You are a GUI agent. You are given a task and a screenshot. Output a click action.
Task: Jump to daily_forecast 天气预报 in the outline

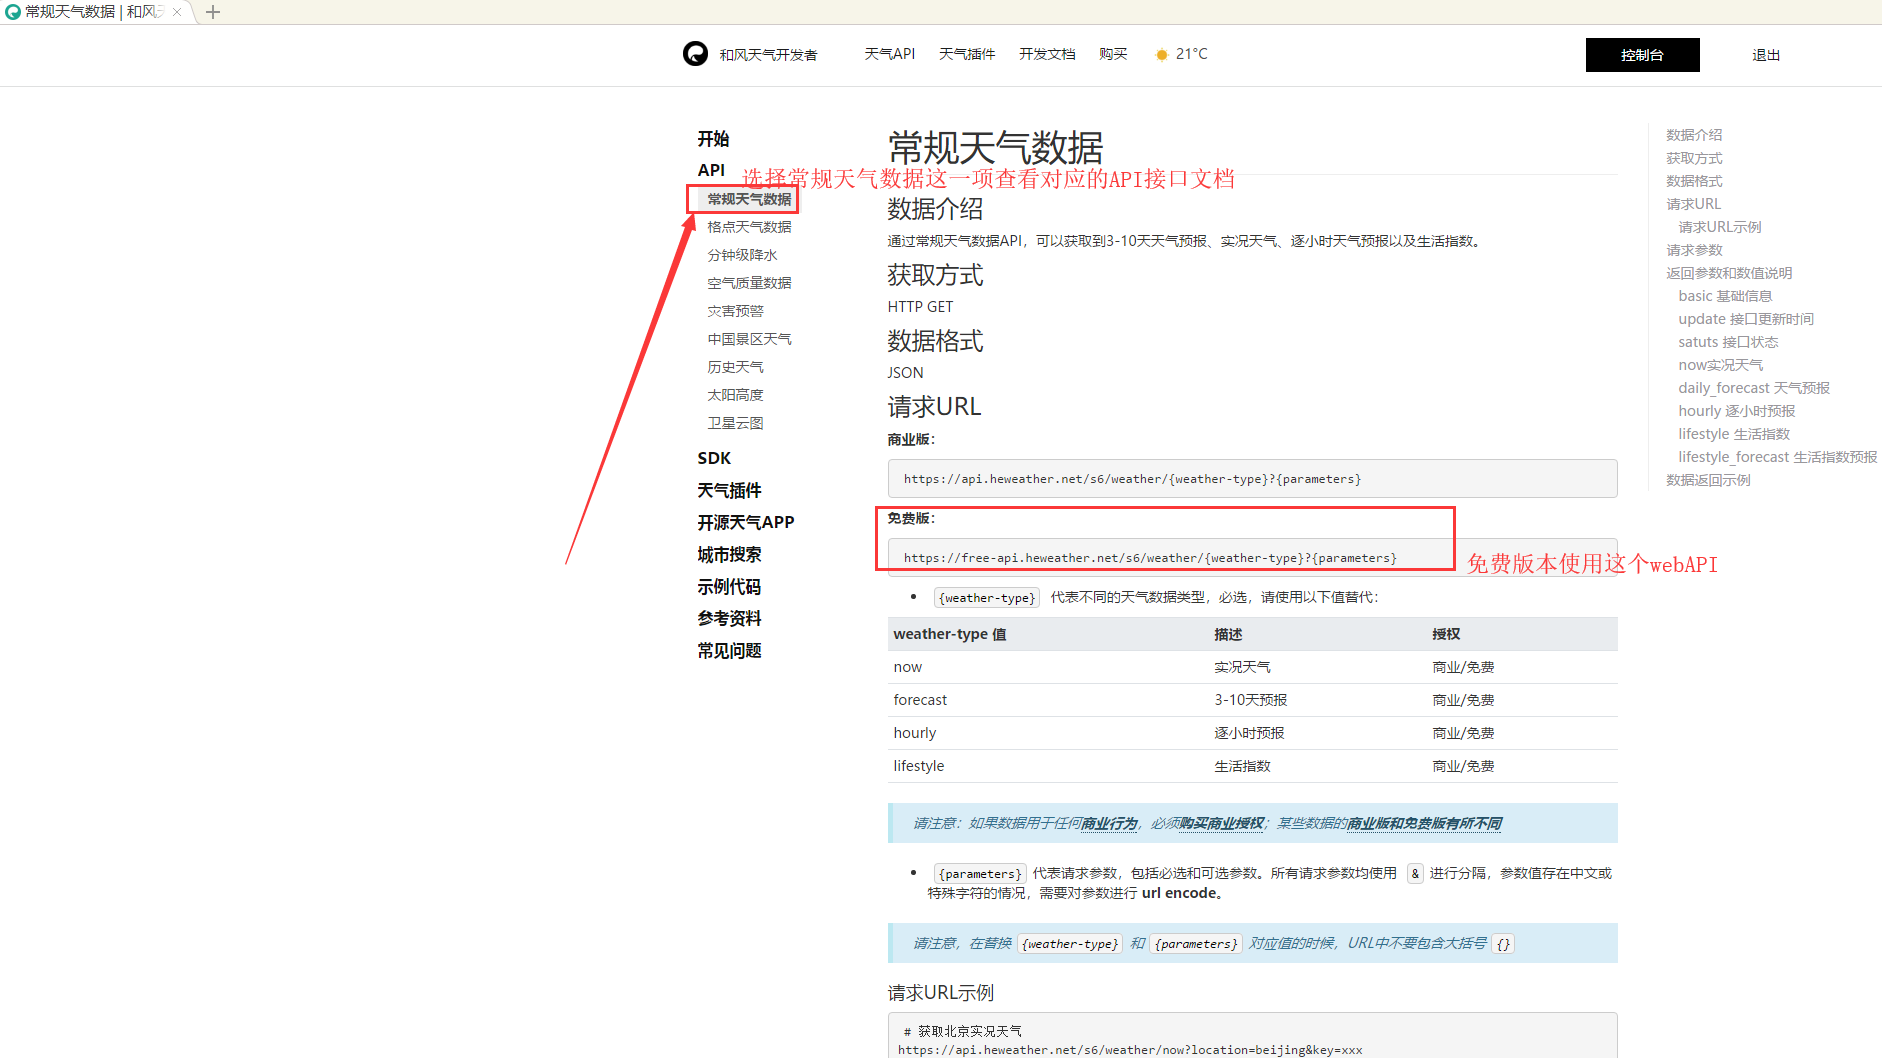click(x=1753, y=388)
